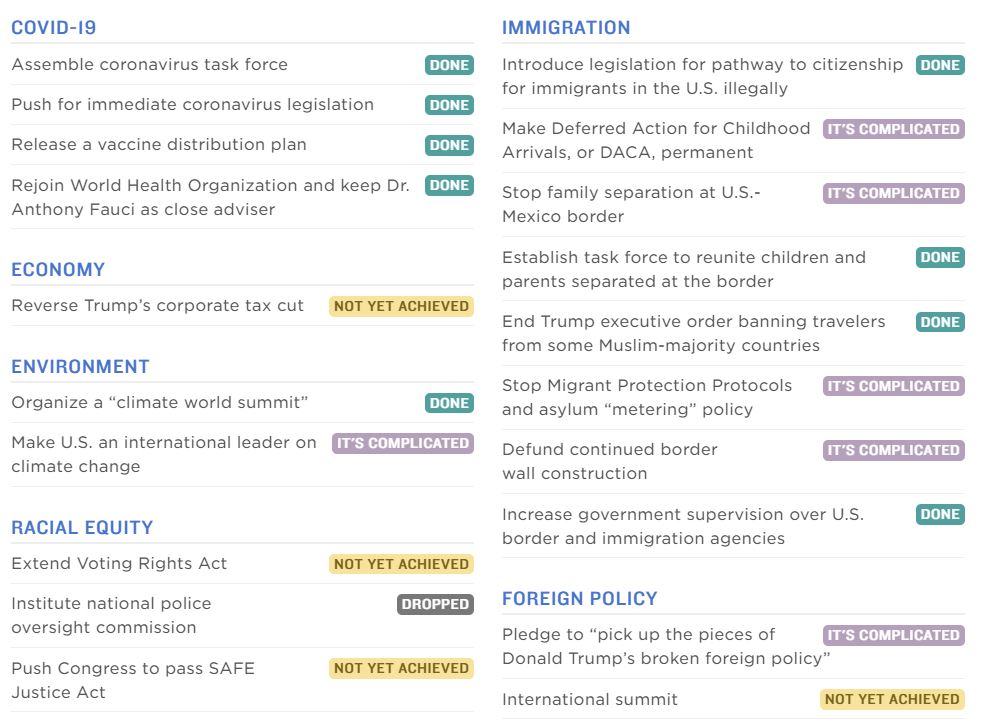The width and height of the screenshot is (986, 728).
Task: Open the ENVIRONMENT section heading
Action: [80, 366]
